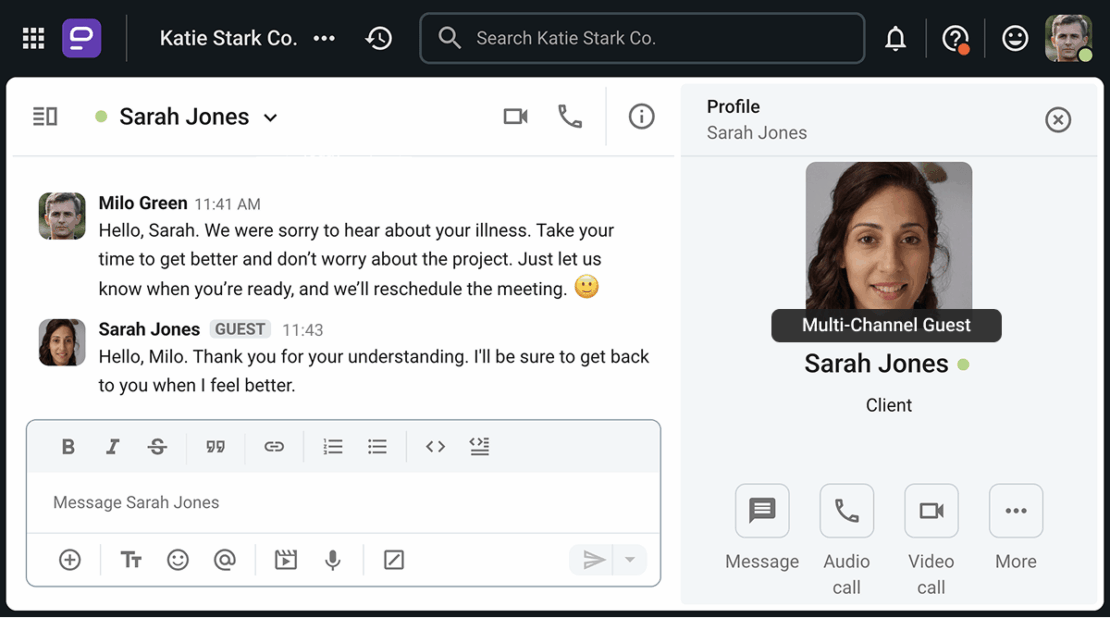
Task: Insert a link in message
Action: click(274, 447)
